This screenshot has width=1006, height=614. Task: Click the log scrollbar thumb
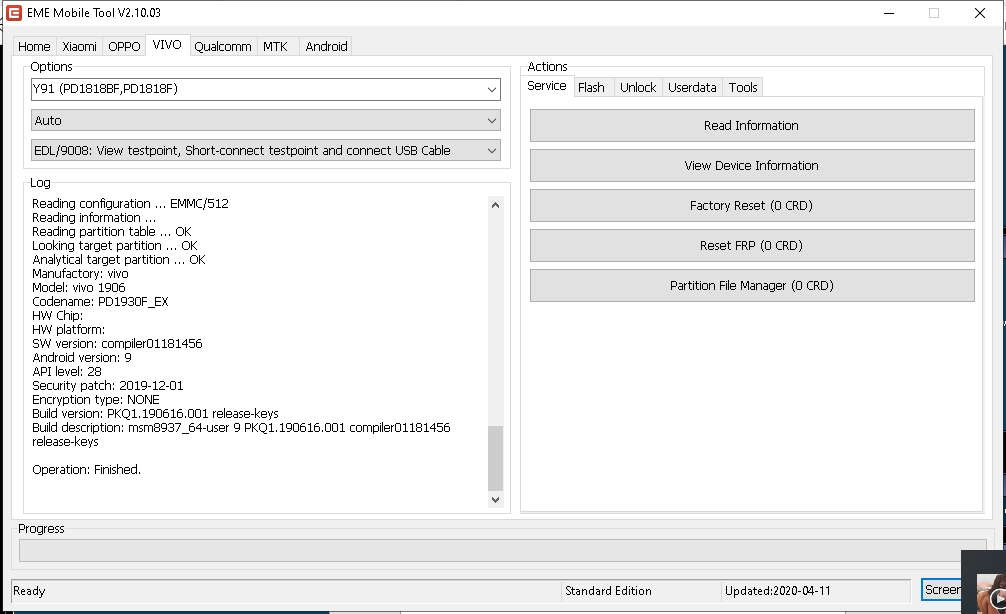click(495, 457)
